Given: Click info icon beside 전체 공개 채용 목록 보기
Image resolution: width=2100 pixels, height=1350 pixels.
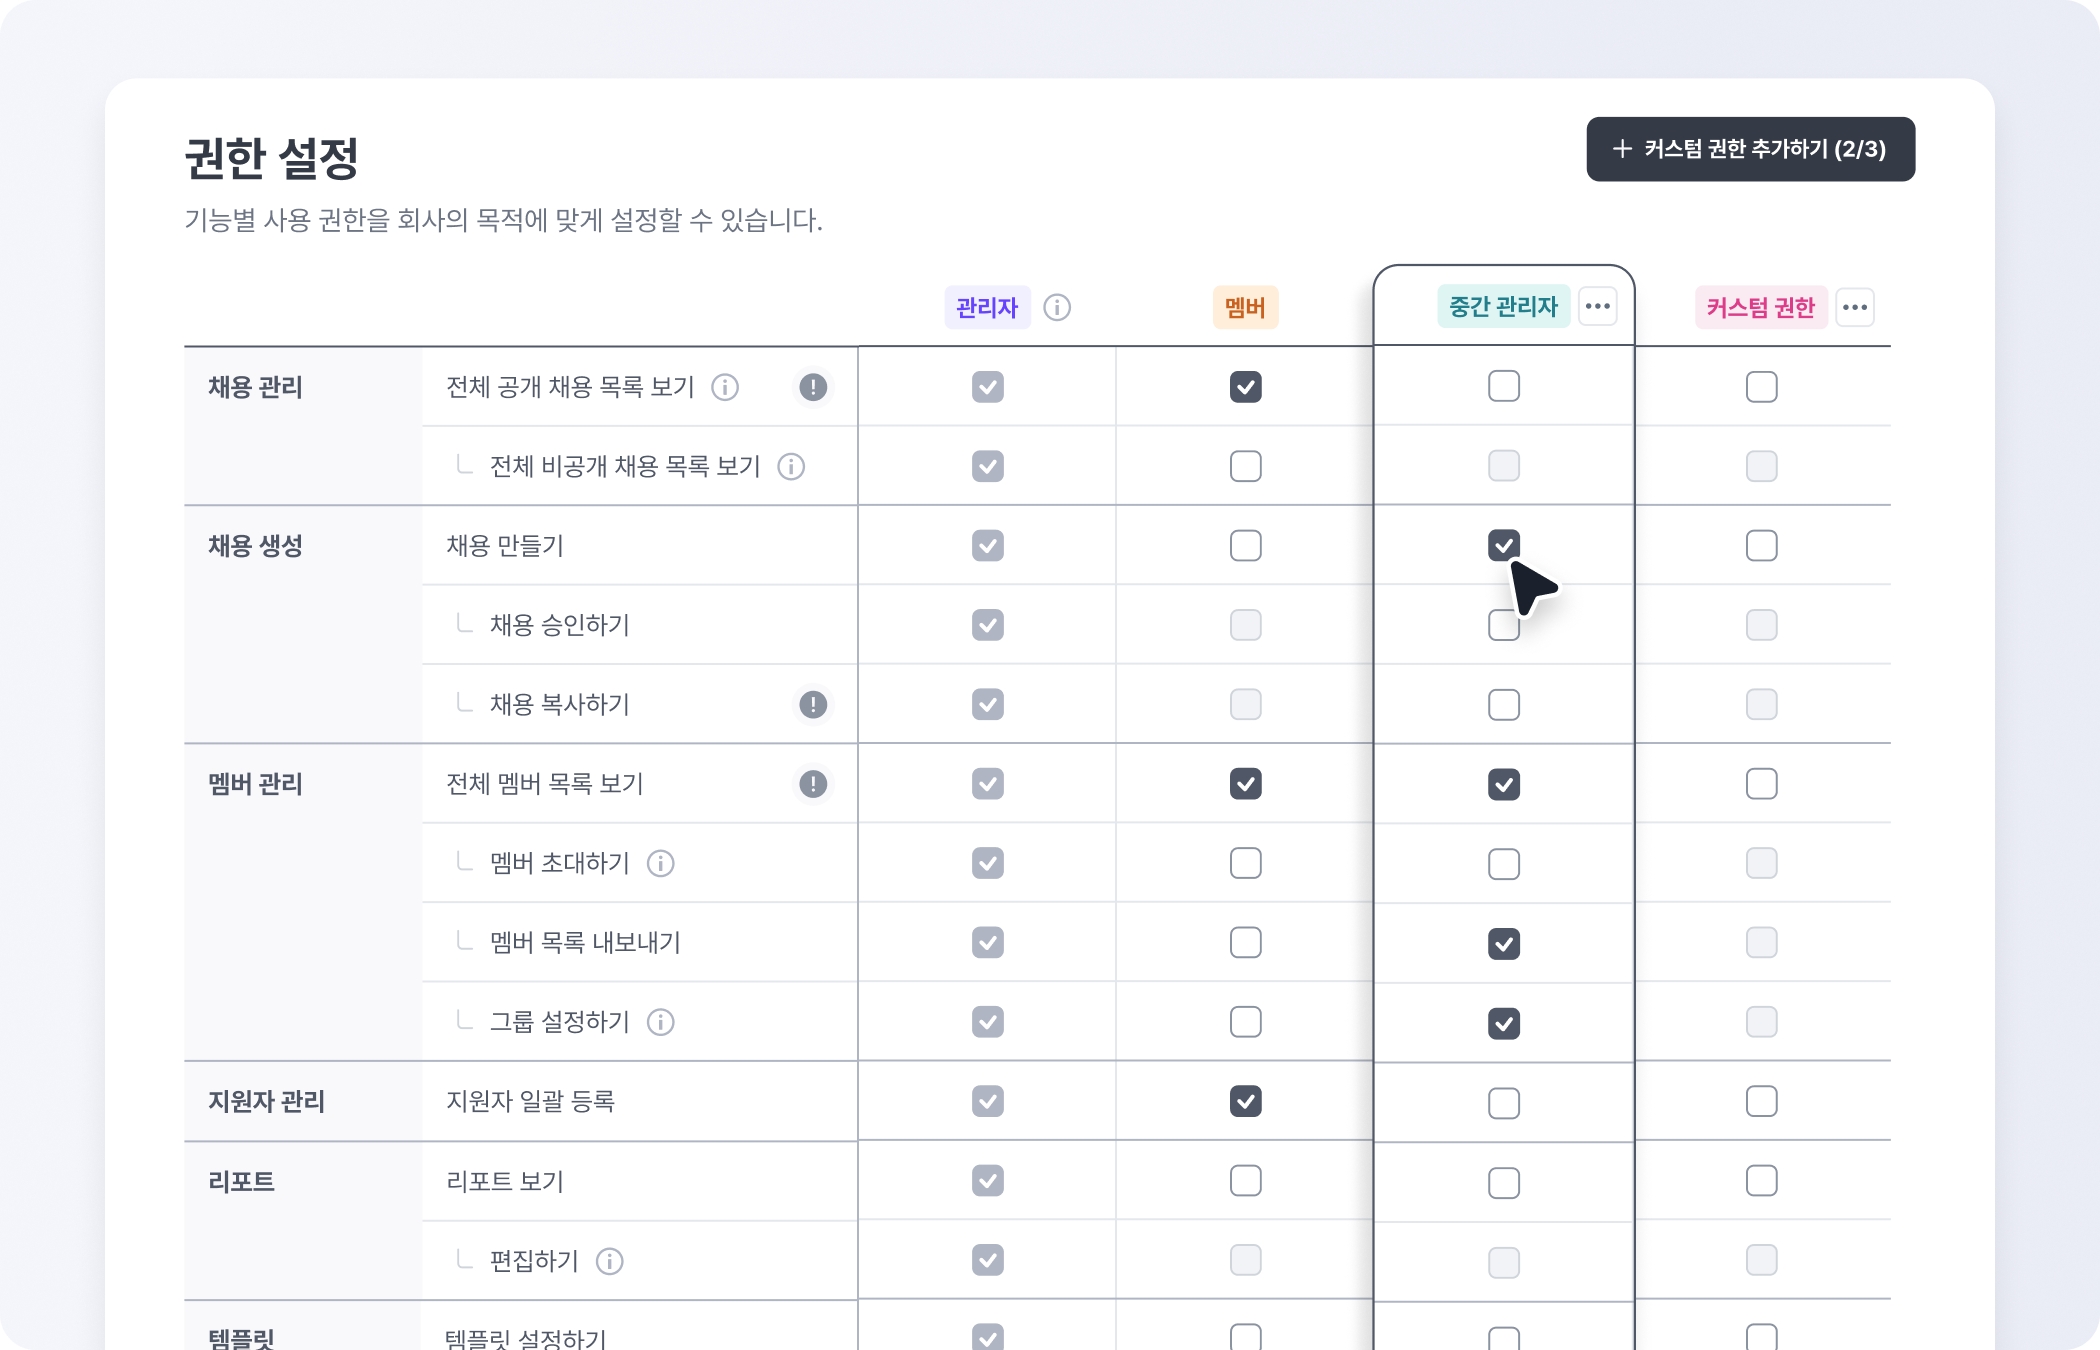Looking at the screenshot, I should coord(725,387).
